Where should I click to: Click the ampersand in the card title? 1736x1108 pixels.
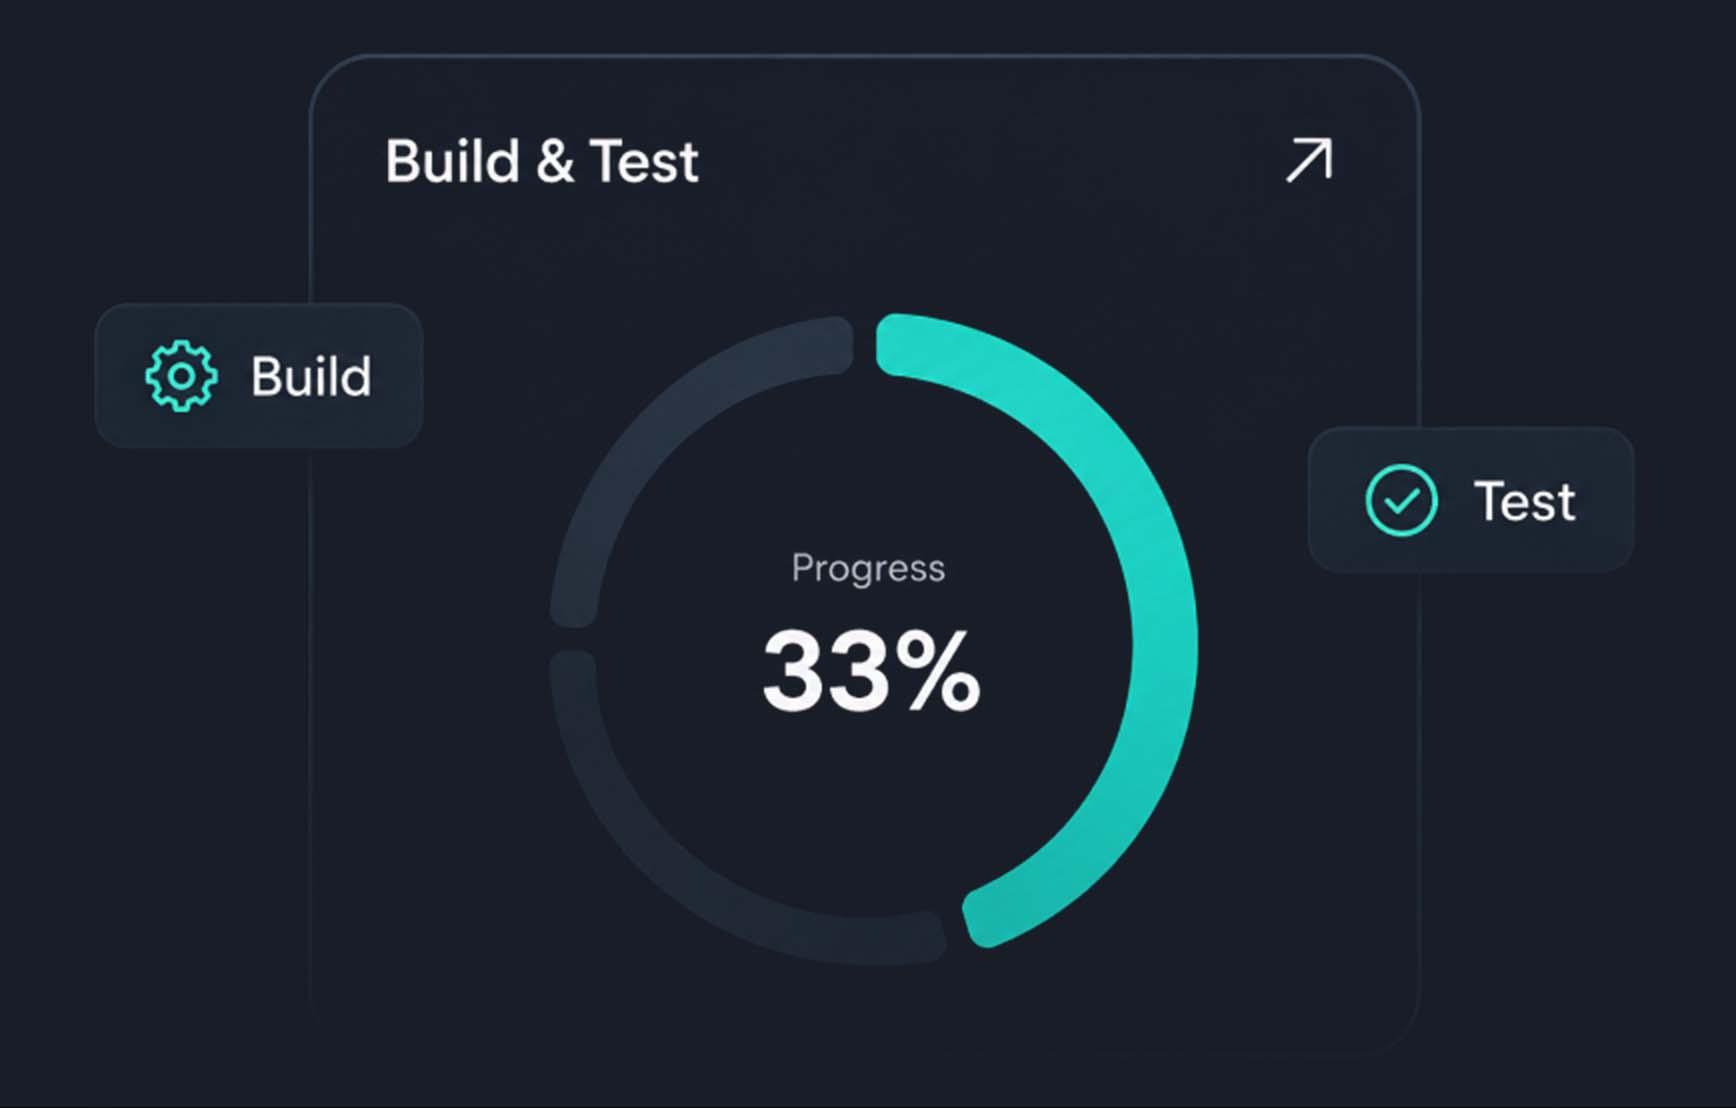point(555,162)
